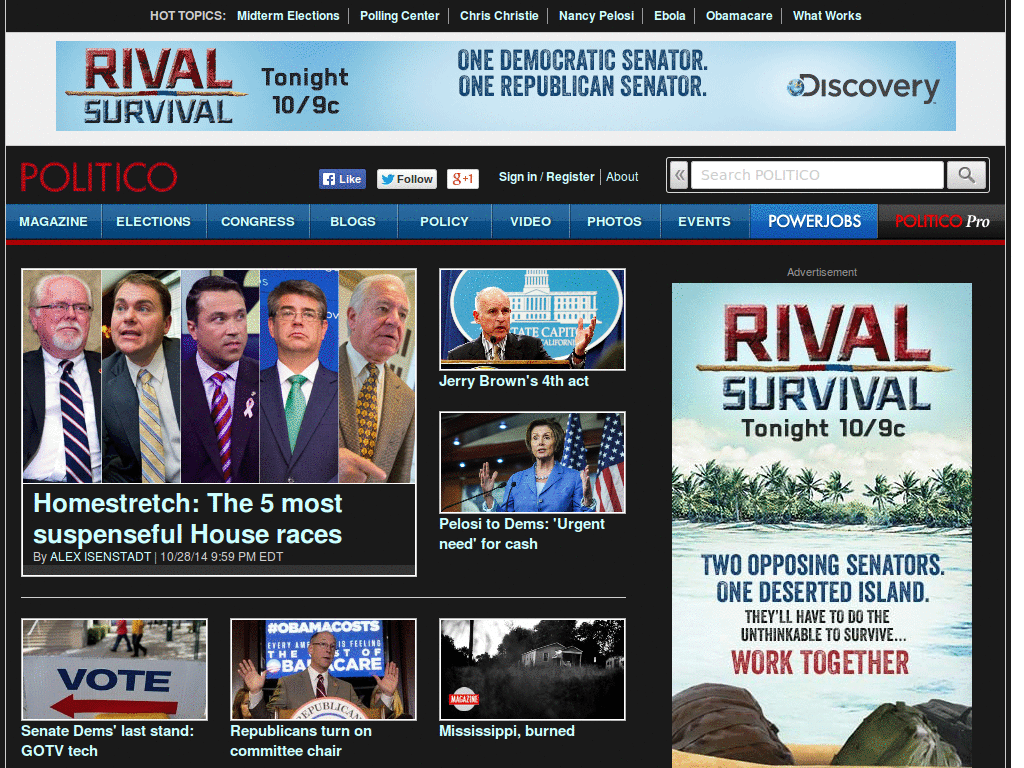Focus the Search POLITICO input field
1024x768 pixels.
pos(817,175)
